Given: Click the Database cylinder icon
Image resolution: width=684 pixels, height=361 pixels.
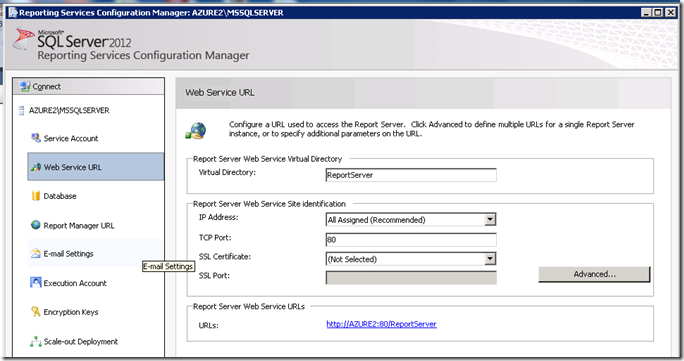Looking at the screenshot, I should coord(36,196).
